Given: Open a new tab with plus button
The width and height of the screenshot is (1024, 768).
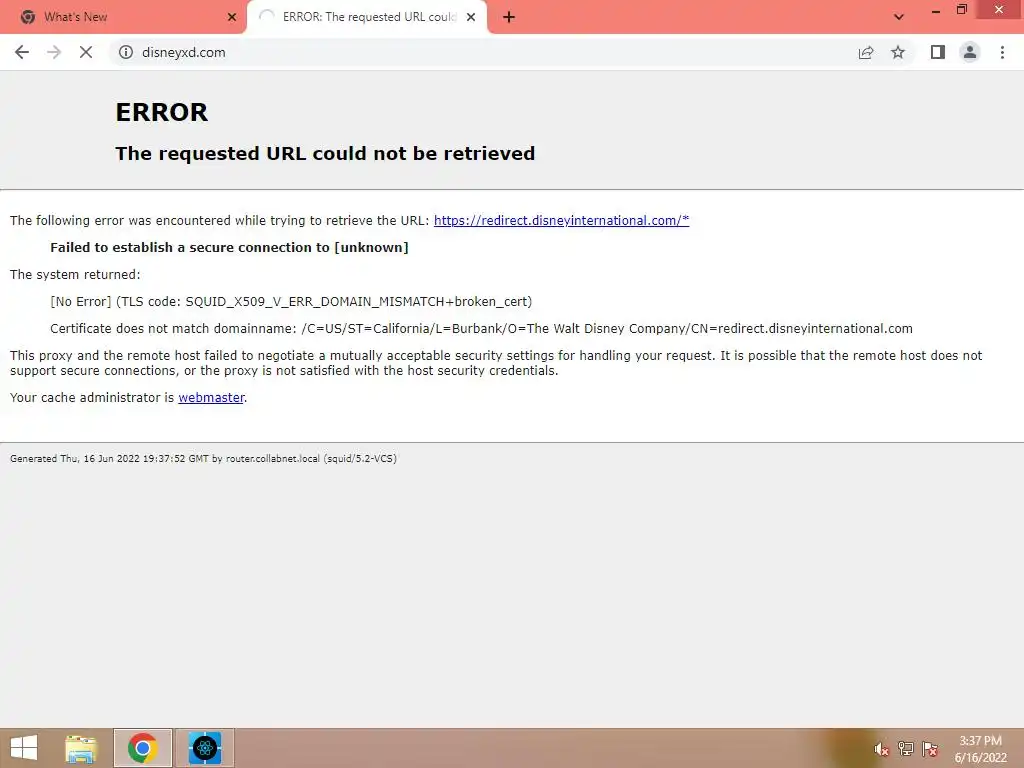Looking at the screenshot, I should point(509,17).
